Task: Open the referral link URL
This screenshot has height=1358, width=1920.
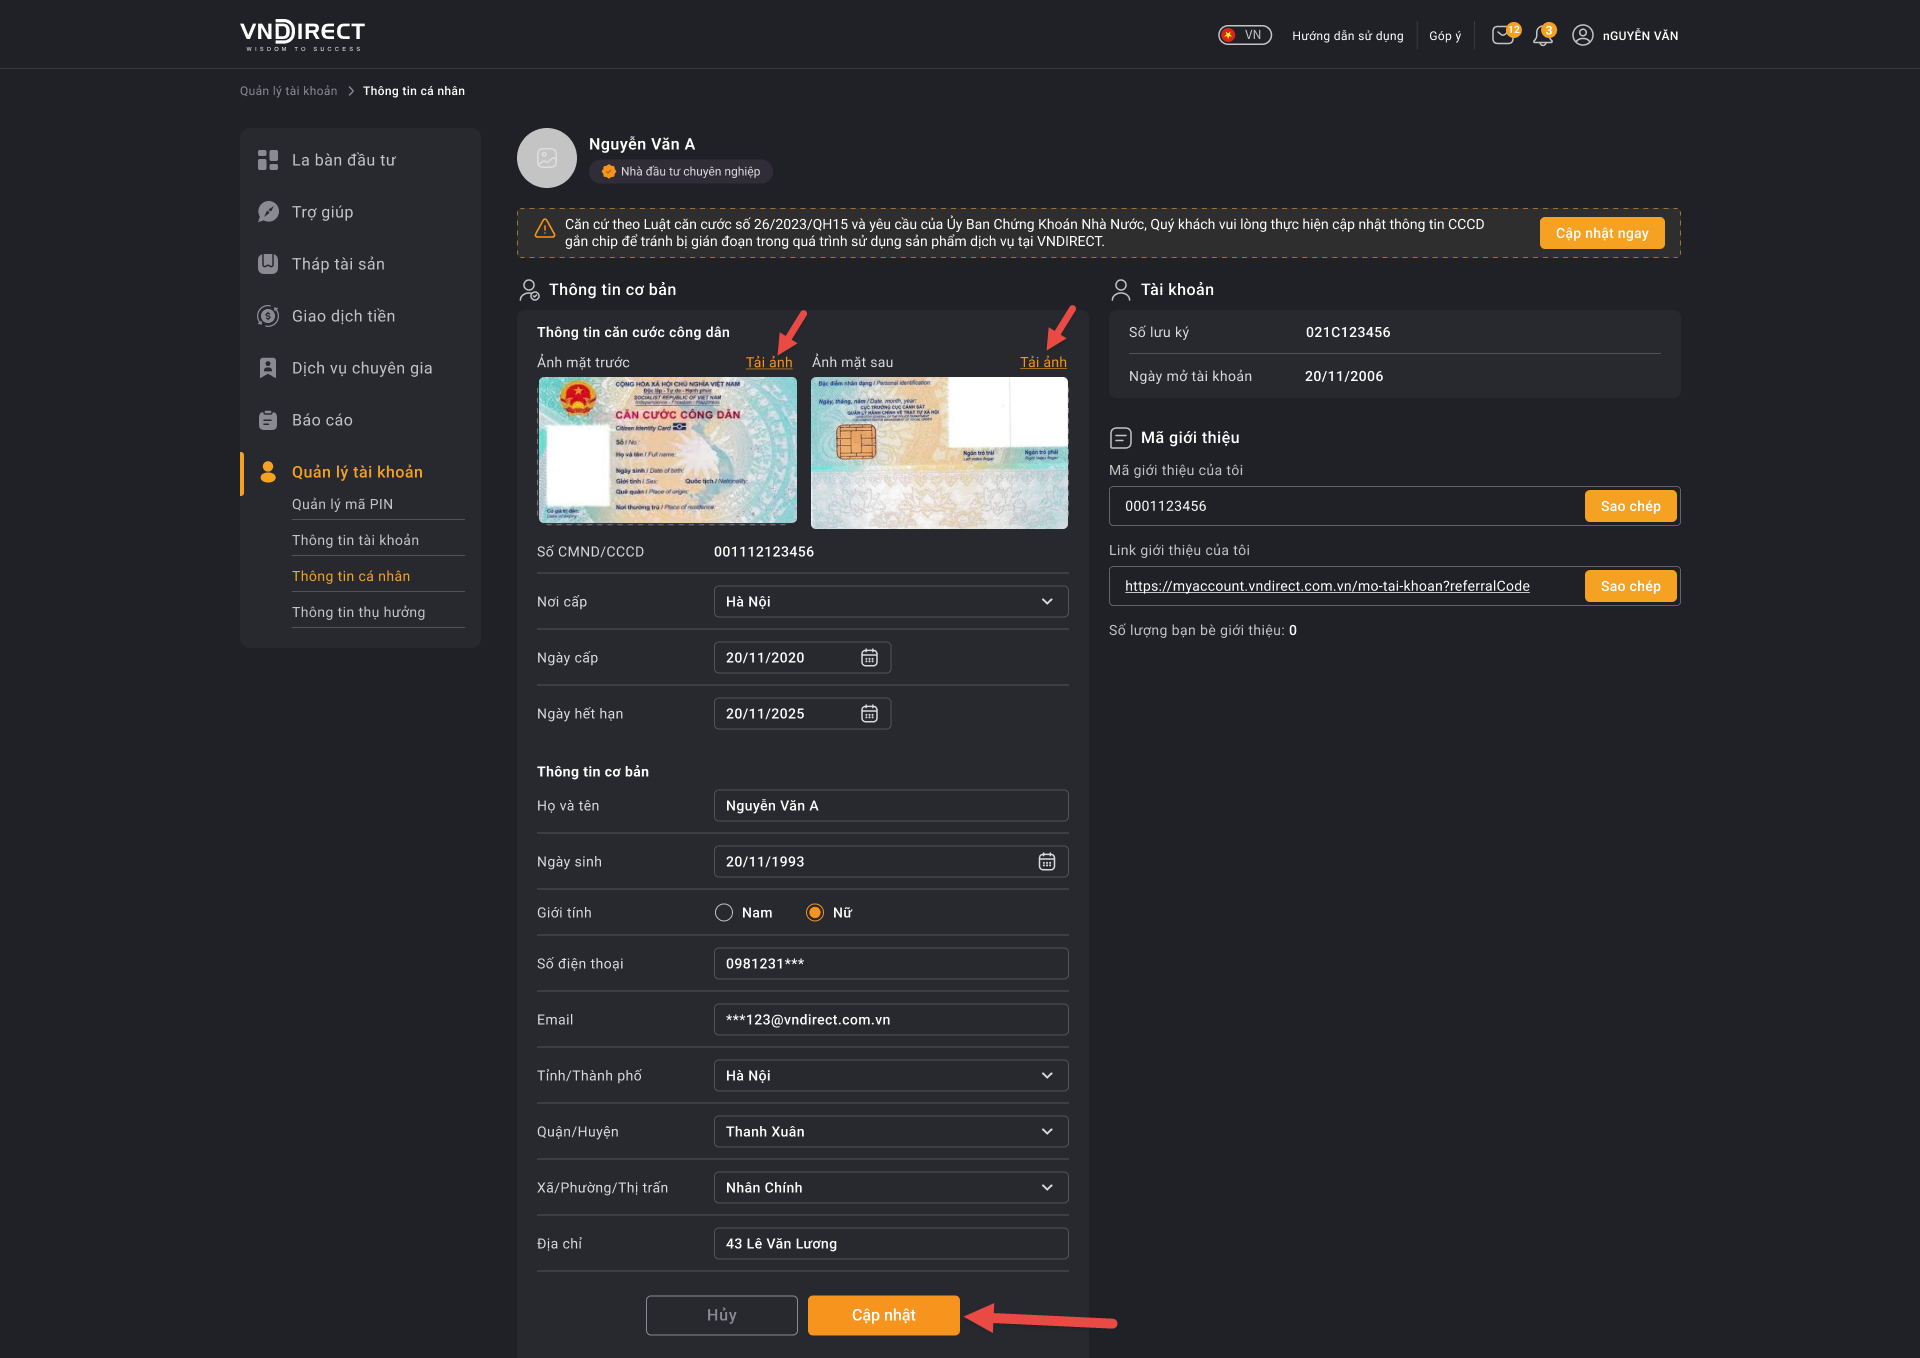Action: [x=1327, y=586]
